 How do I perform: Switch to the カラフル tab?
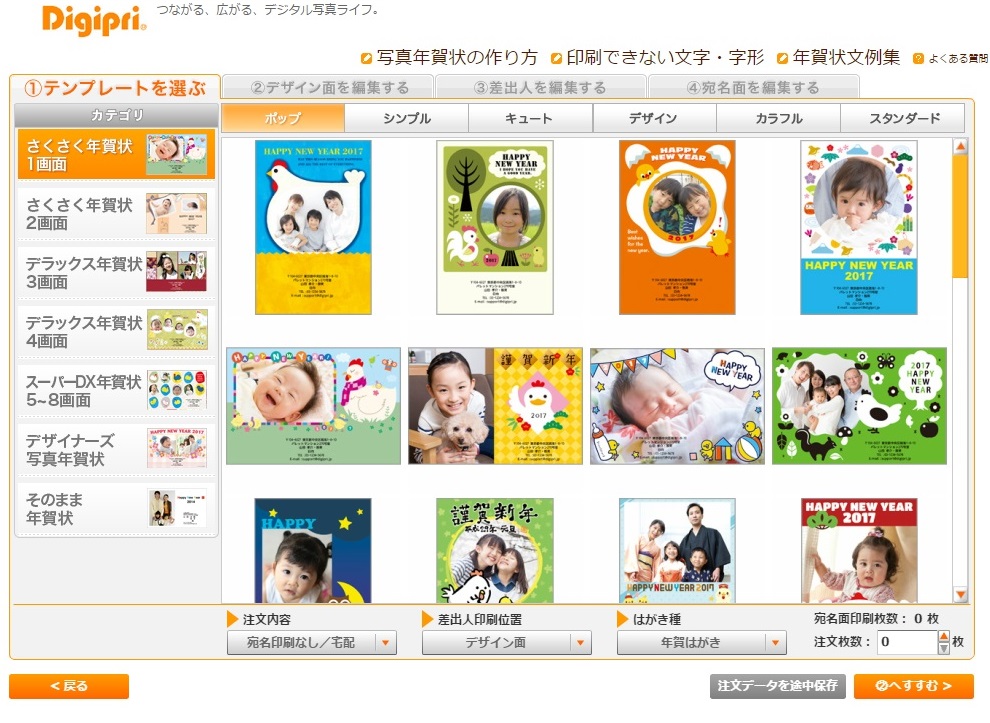[x=778, y=118]
